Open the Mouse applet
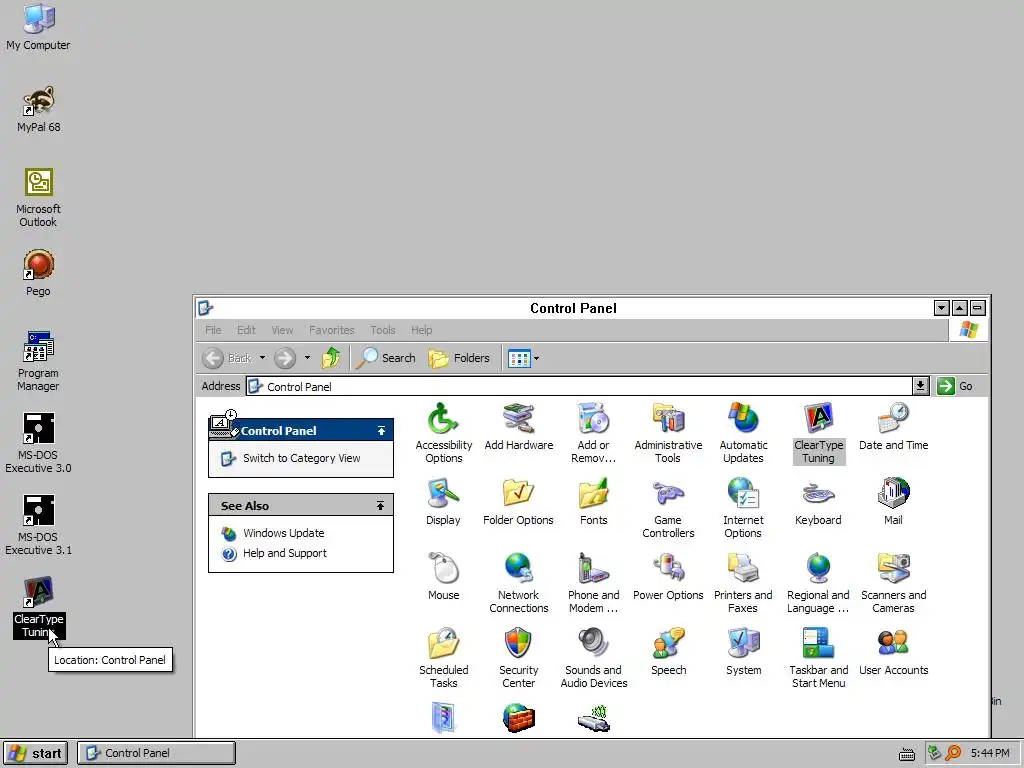Image resolution: width=1024 pixels, height=768 pixels. pos(443,577)
